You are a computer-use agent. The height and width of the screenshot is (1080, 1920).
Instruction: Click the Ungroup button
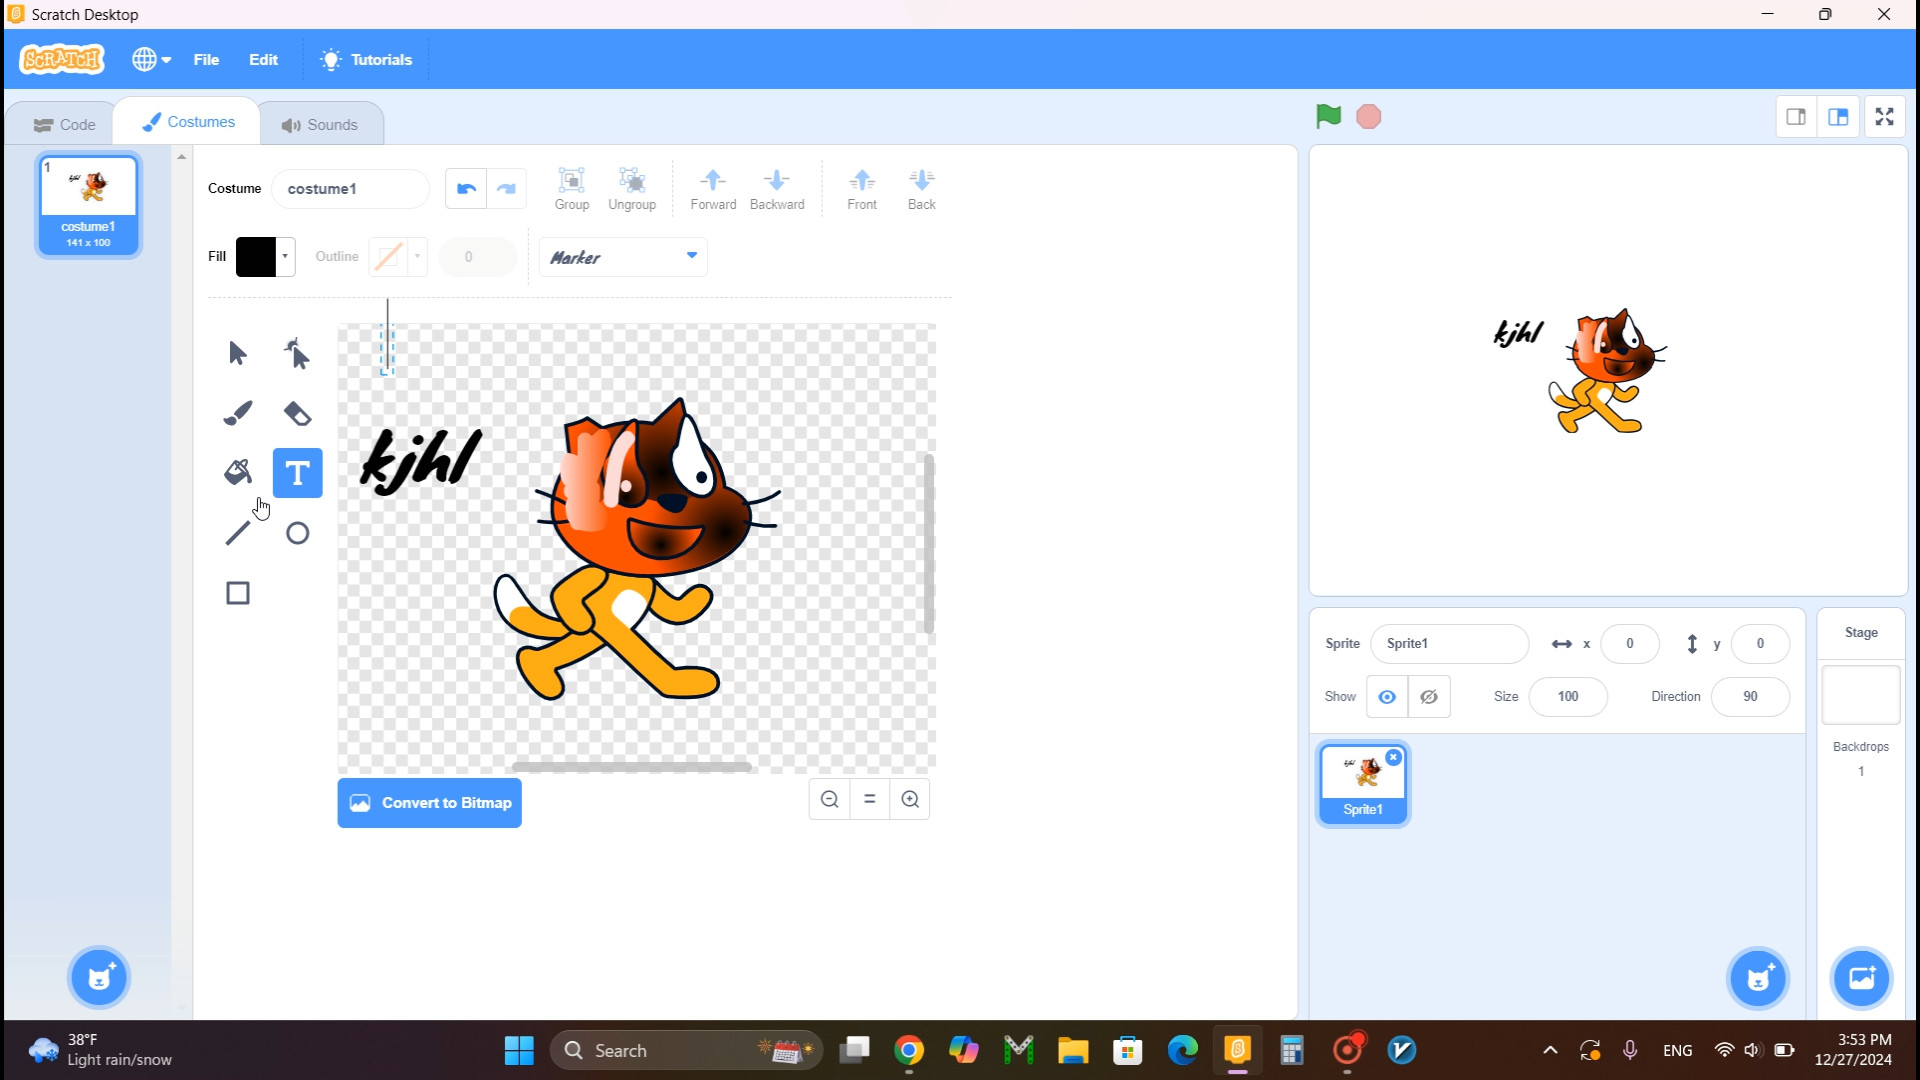(x=632, y=189)
